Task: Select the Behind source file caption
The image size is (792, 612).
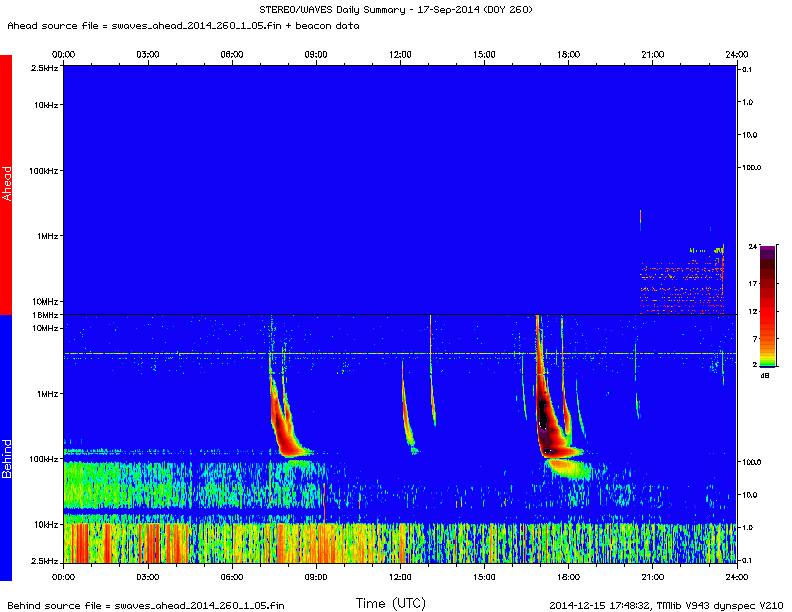Action: pyautogui.click(x=145, y=605)
